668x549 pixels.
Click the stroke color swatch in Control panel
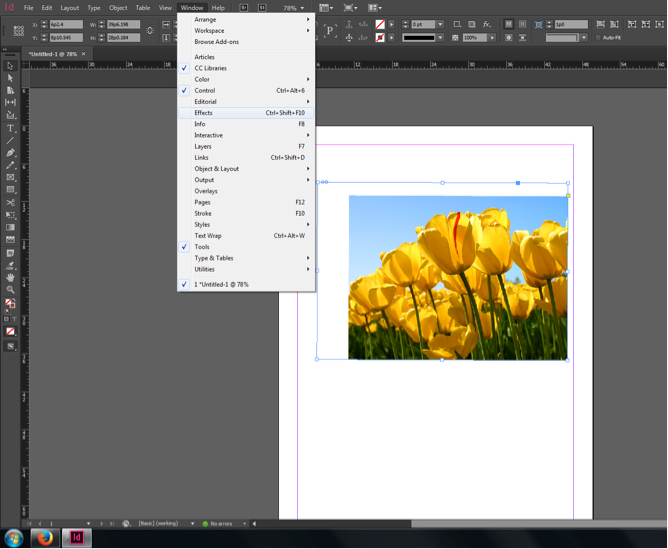380,37
